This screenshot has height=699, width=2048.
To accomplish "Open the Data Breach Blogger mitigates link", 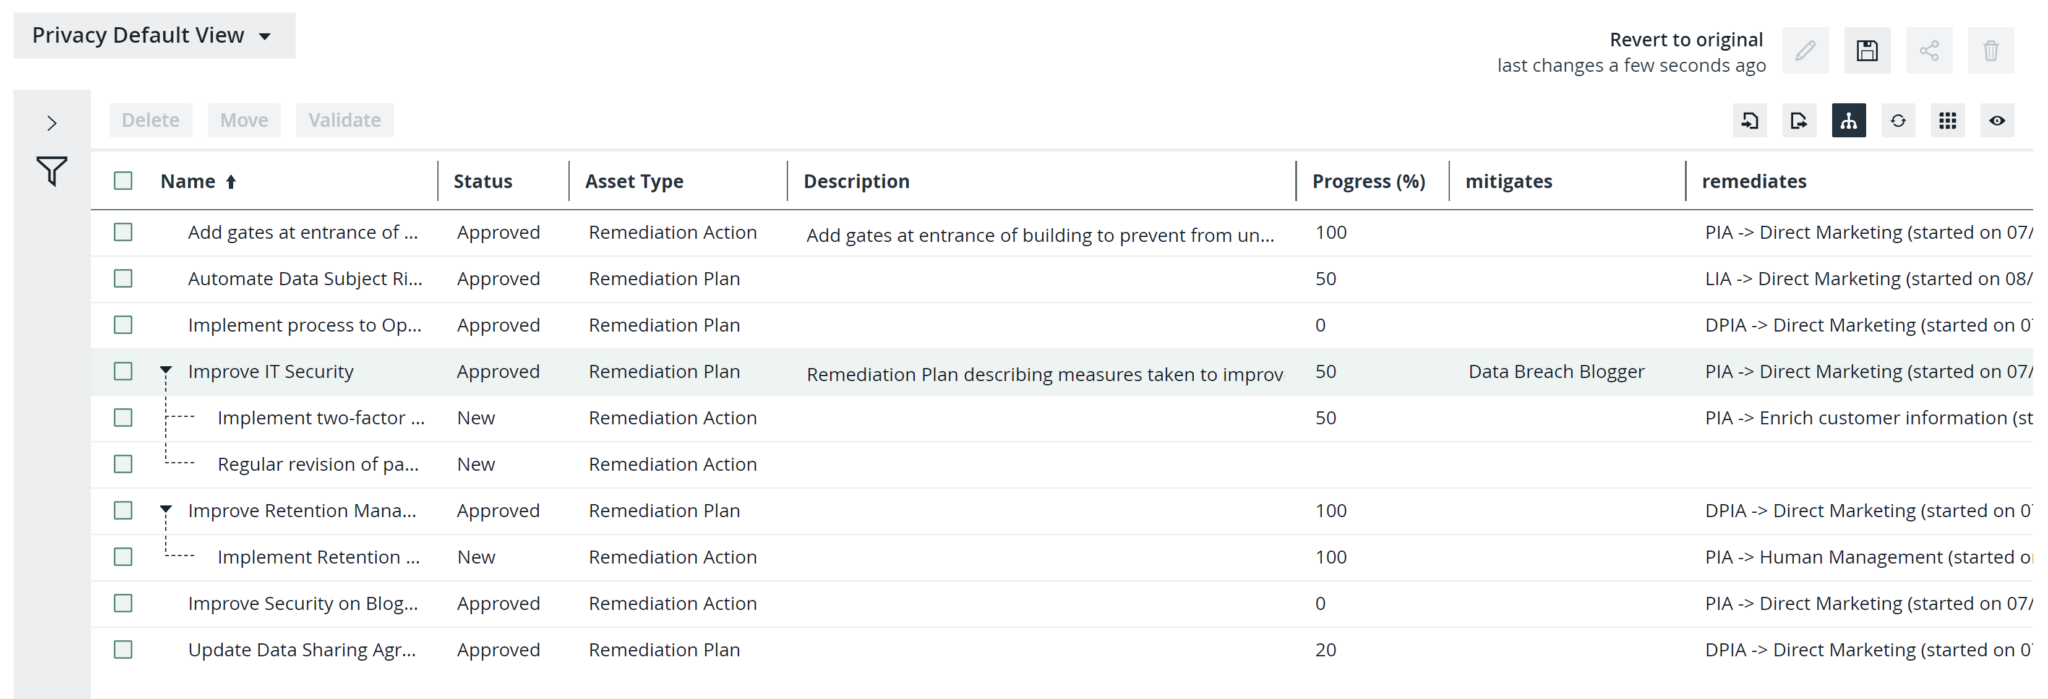I will coord(1555,371).
